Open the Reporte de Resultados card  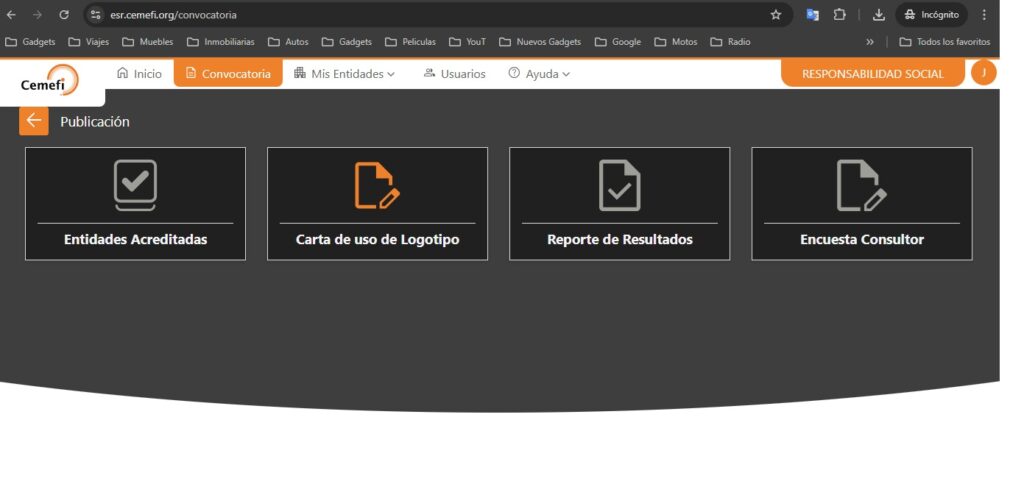(x=620, y=204)
